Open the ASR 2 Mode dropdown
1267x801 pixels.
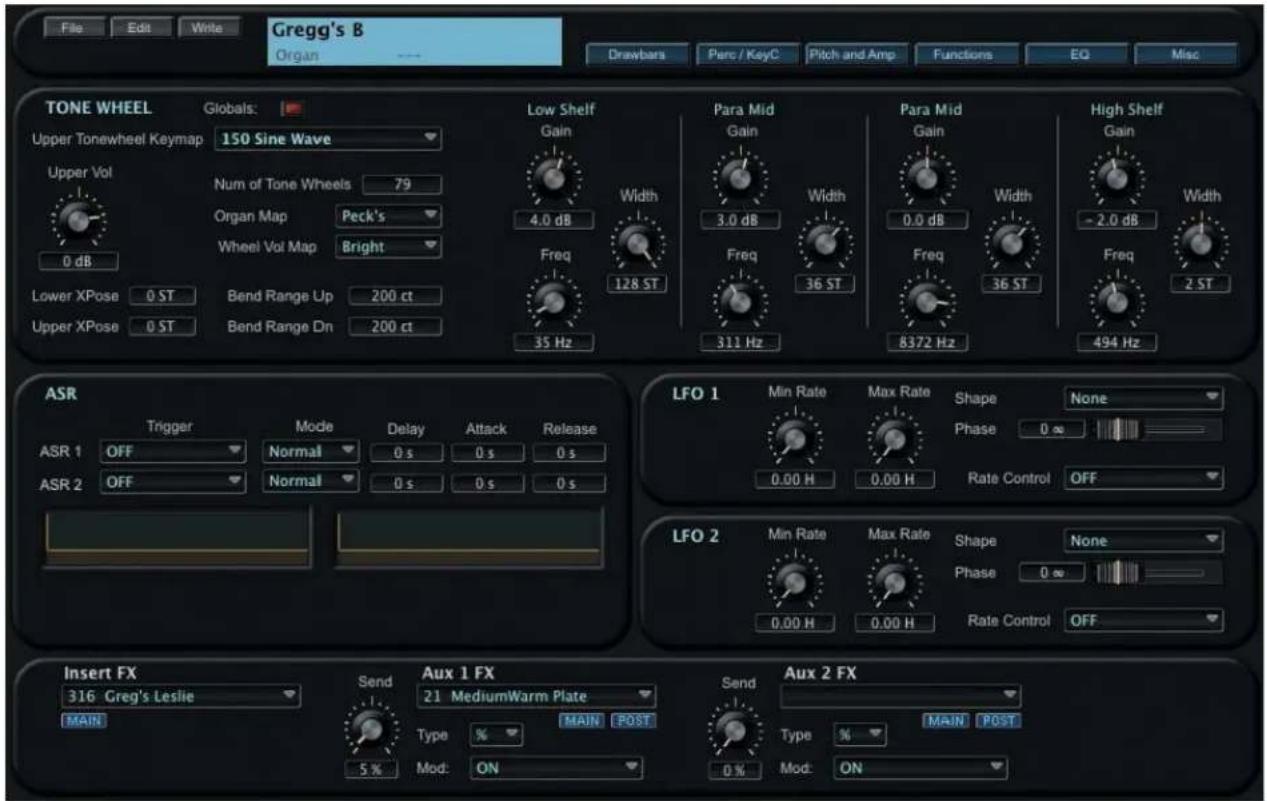click(x=311, y=482)
